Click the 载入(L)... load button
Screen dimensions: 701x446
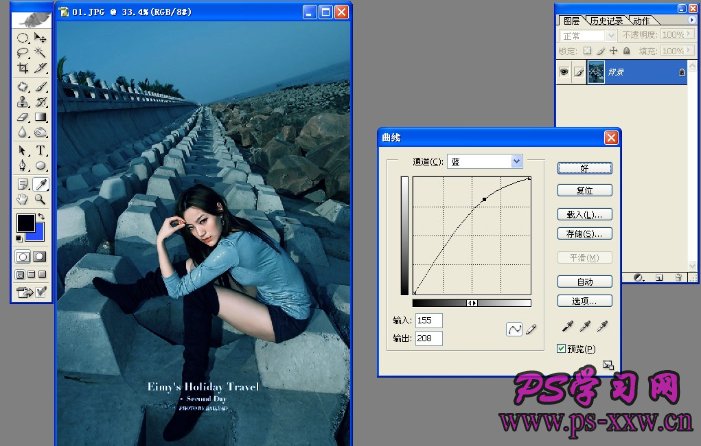585,215
